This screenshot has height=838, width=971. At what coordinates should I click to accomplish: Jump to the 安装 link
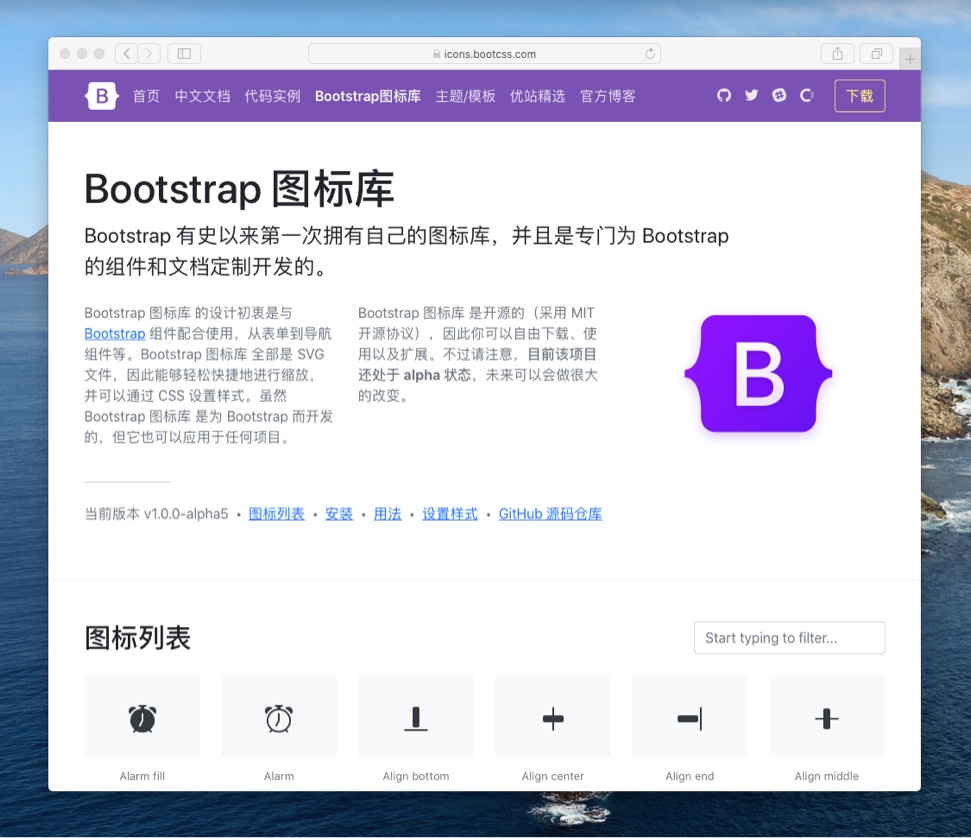pos(339,514)
